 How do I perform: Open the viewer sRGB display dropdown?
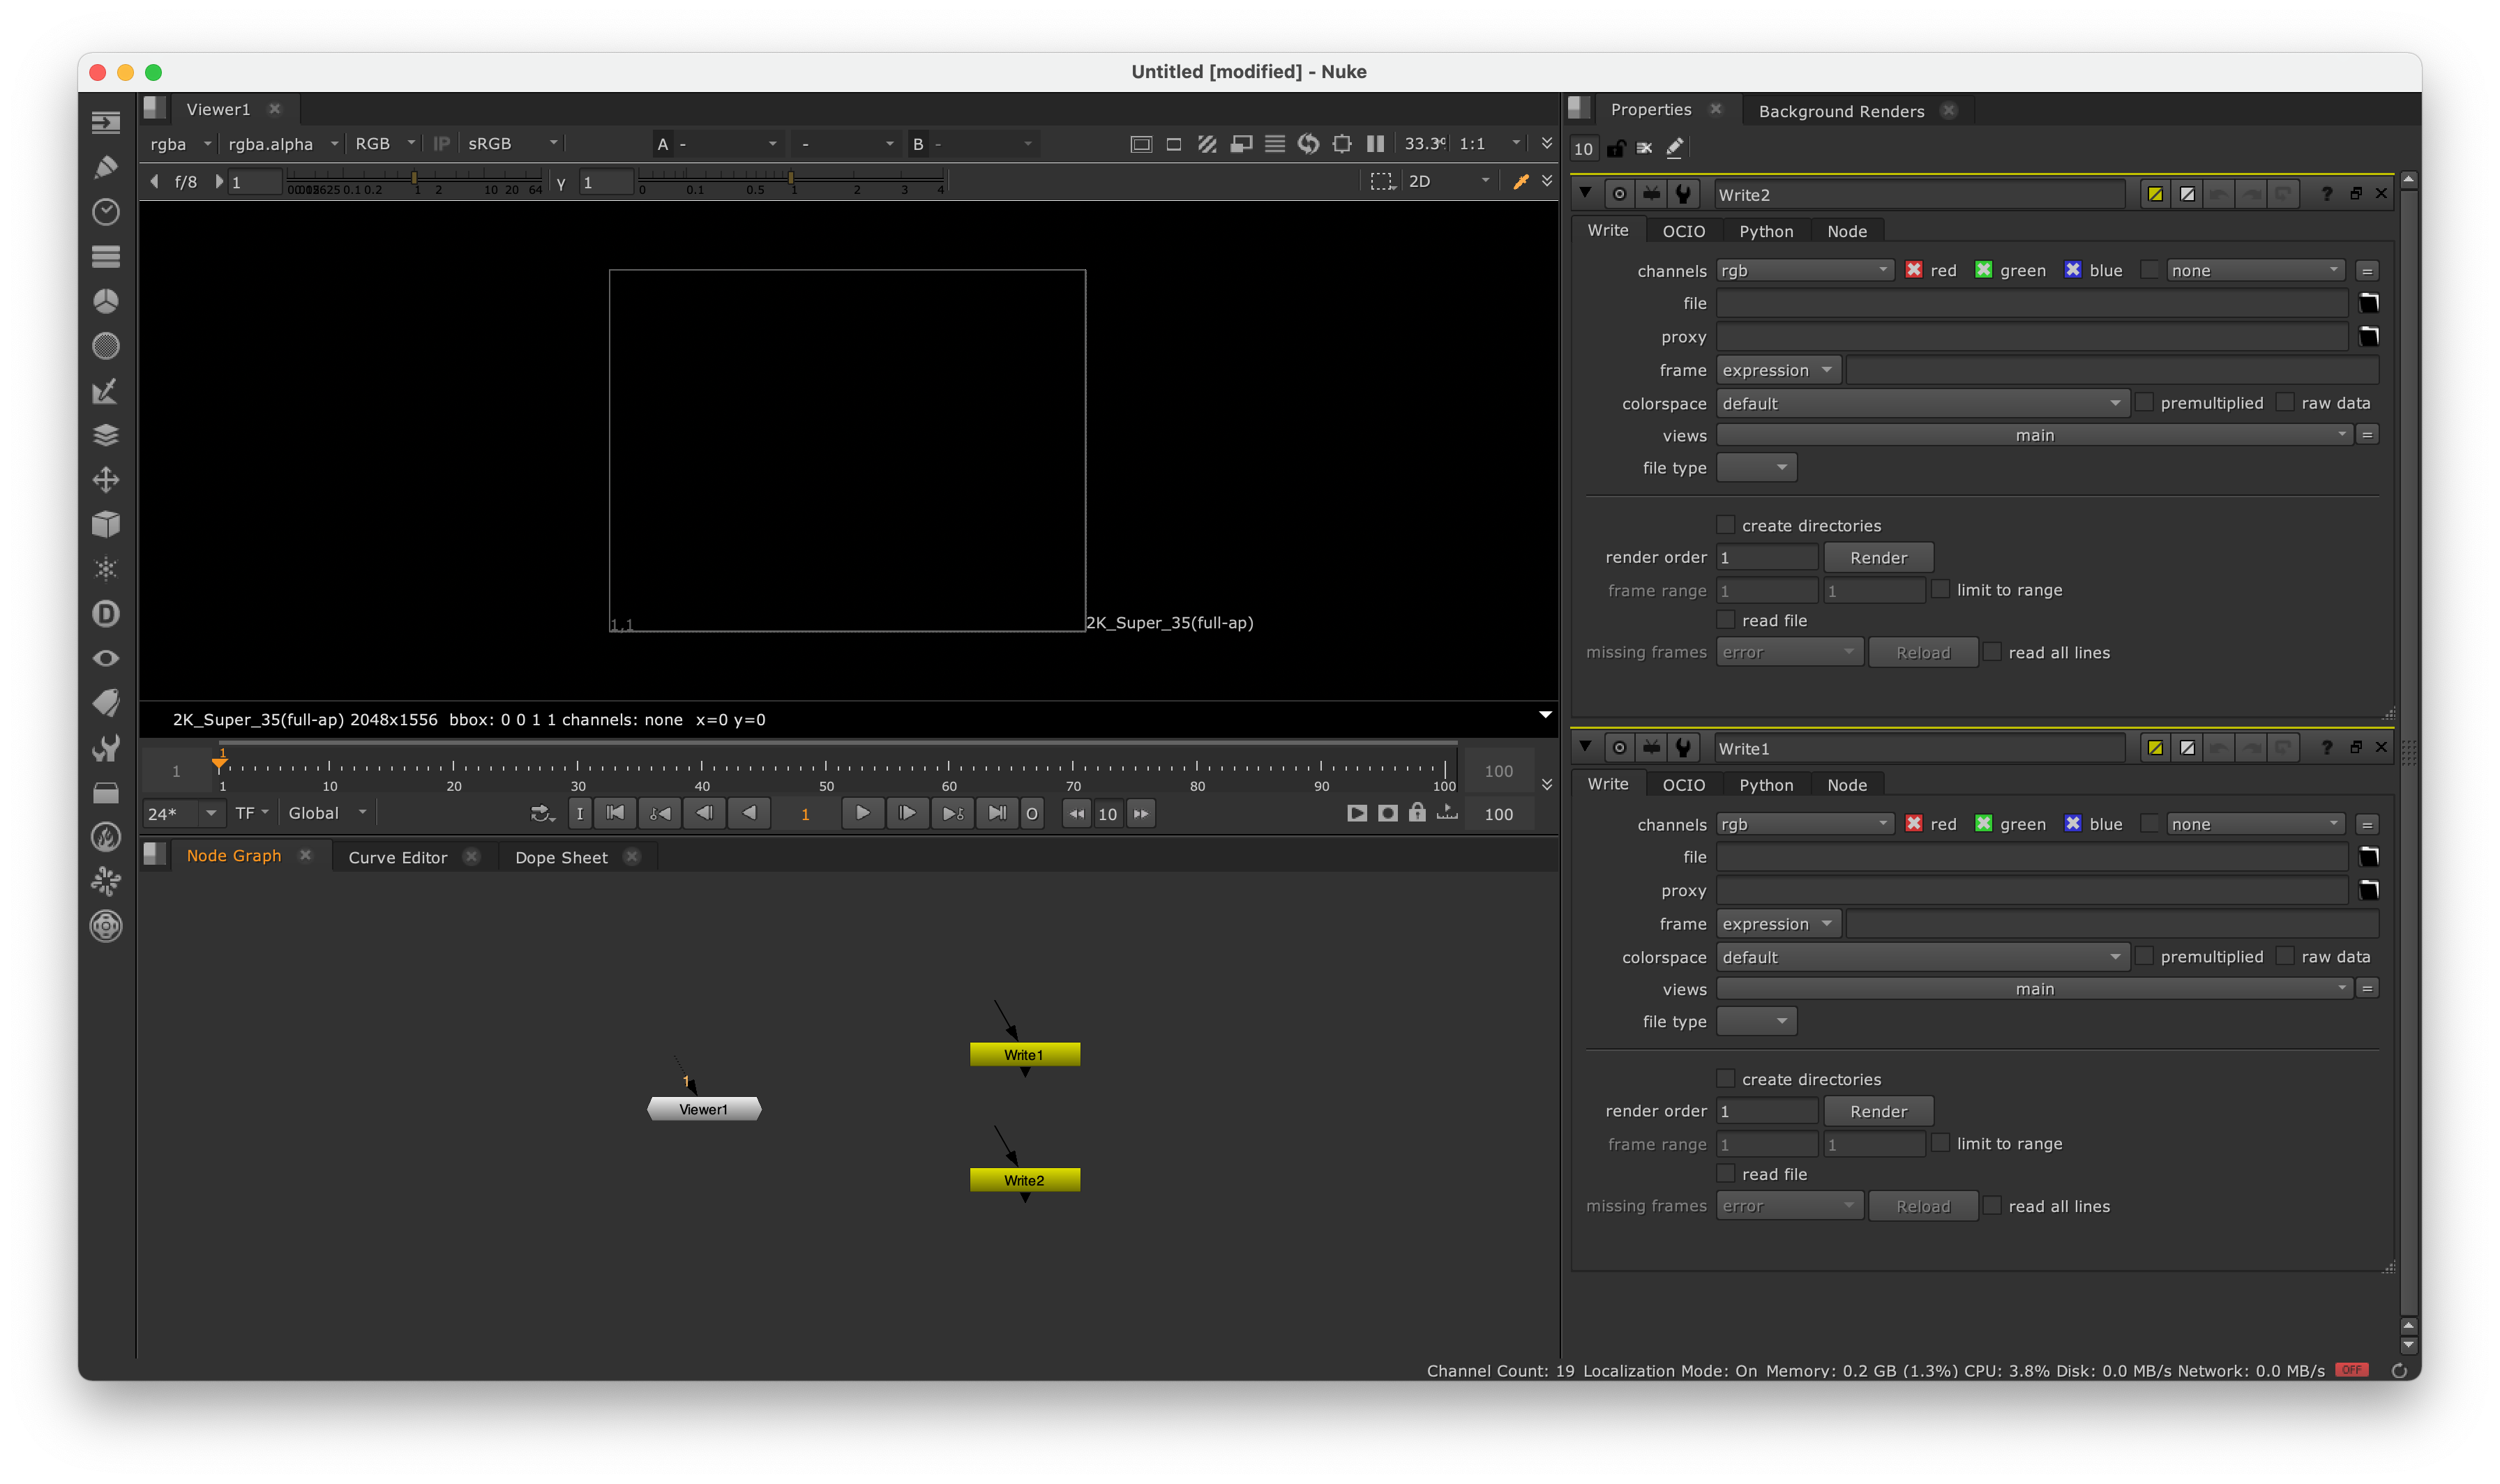click(512, 144)
